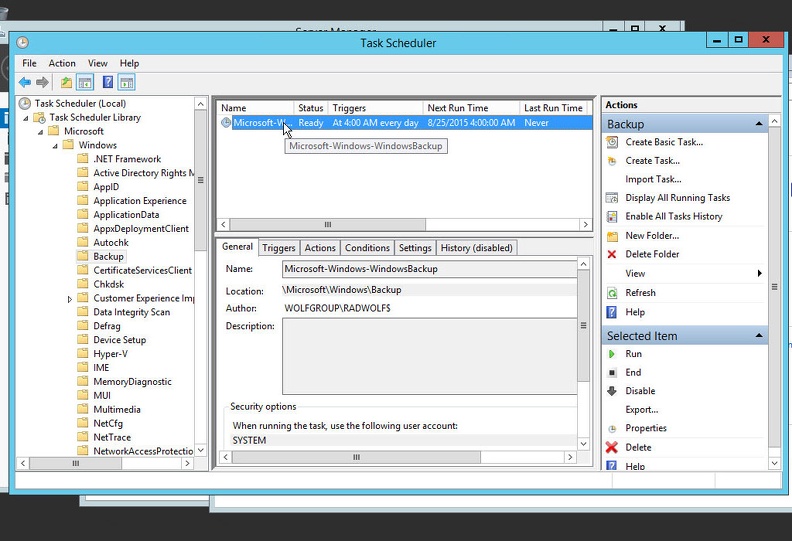Click Export... in the Actions pane

click(641, 409)
